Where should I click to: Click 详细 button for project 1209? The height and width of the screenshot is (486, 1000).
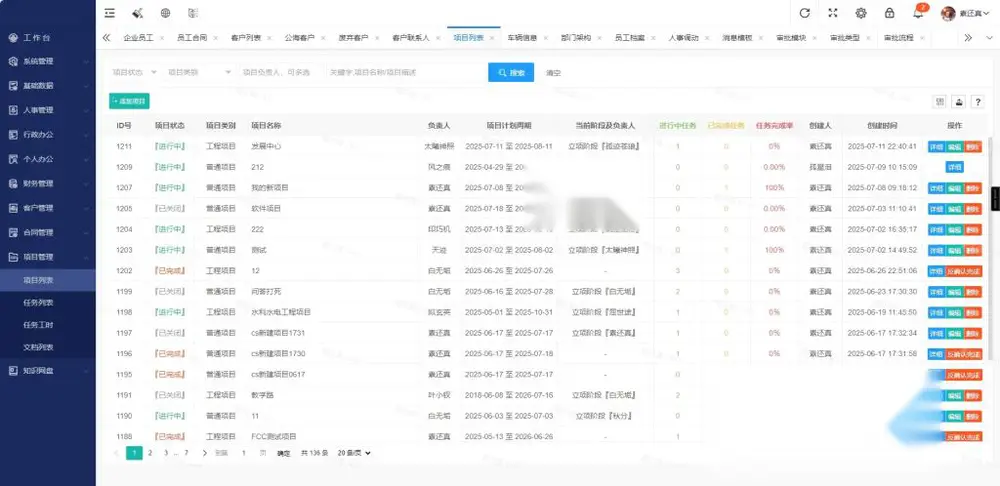955,167
